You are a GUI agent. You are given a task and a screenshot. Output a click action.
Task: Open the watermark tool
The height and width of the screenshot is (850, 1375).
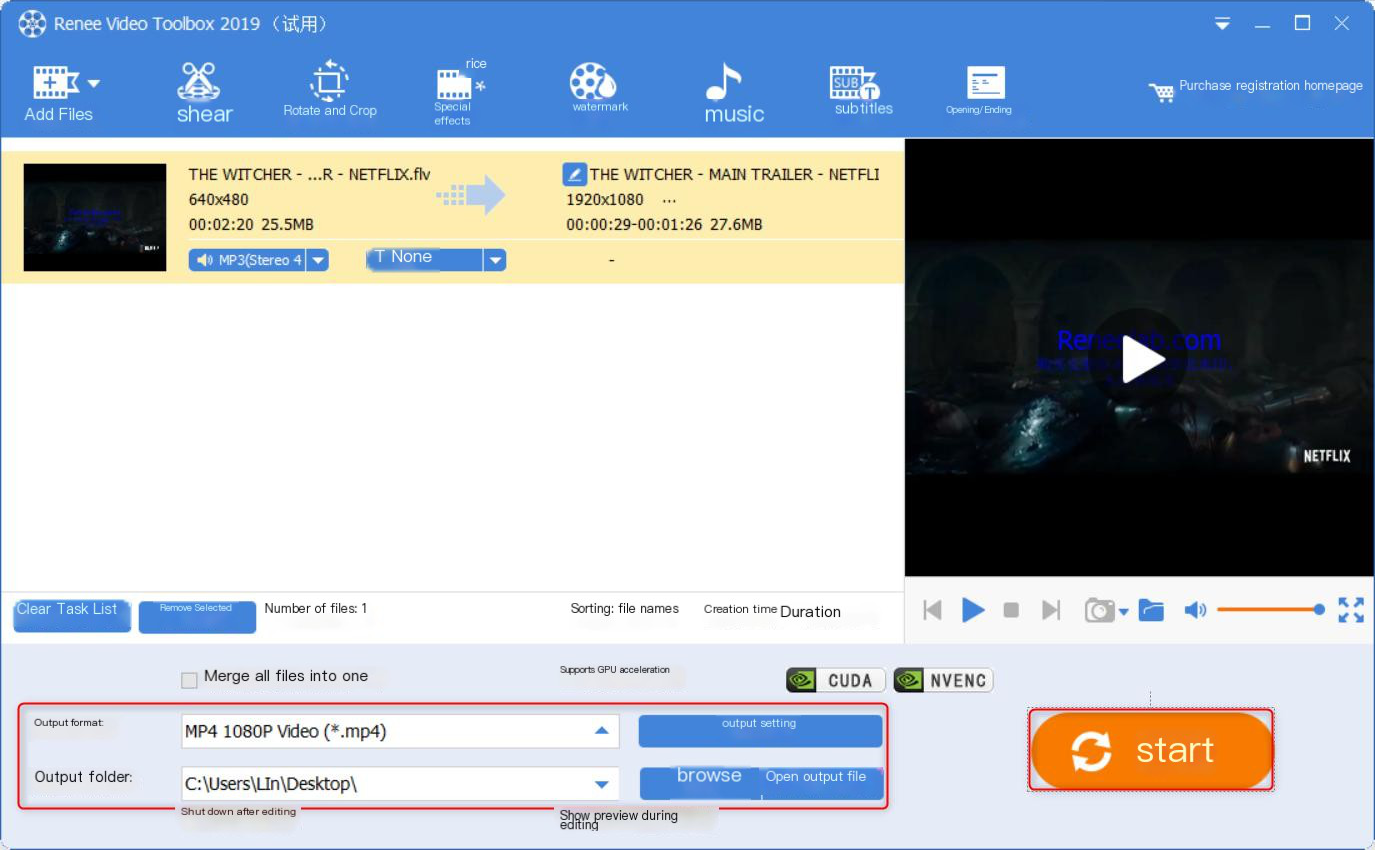pos(598,89)
